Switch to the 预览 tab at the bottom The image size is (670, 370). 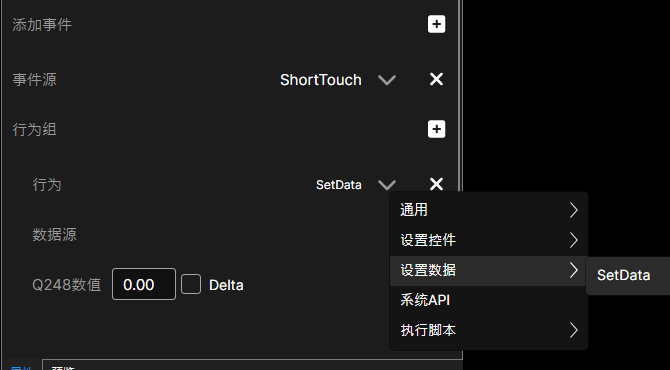pos(62,367)
